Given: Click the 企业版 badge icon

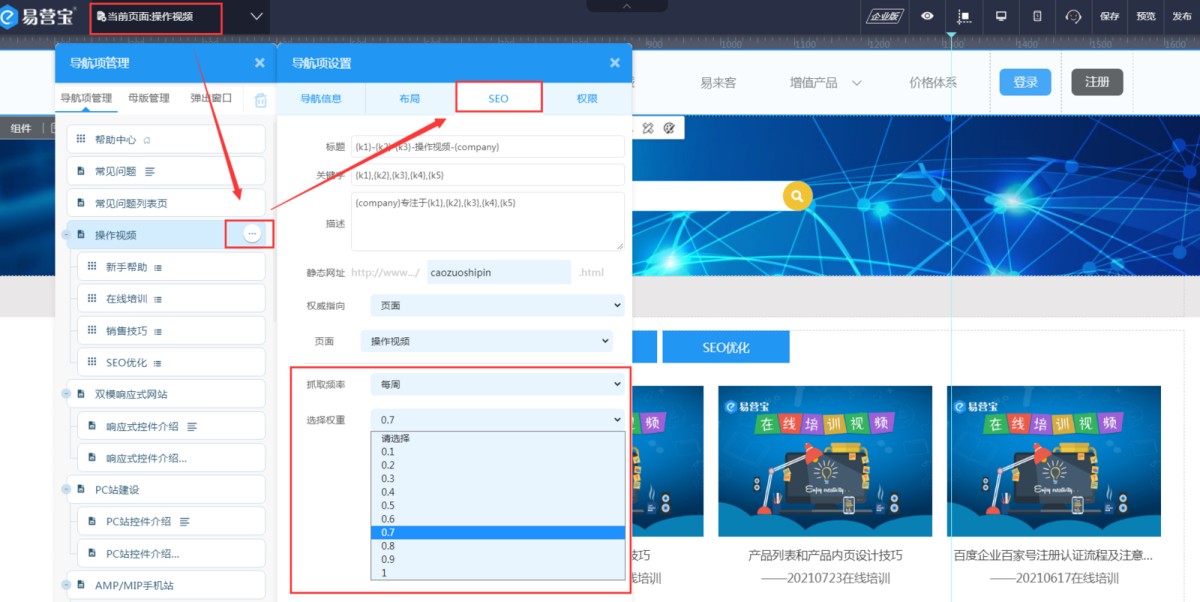Looking at the screenshot, I should tap(885, 16).
